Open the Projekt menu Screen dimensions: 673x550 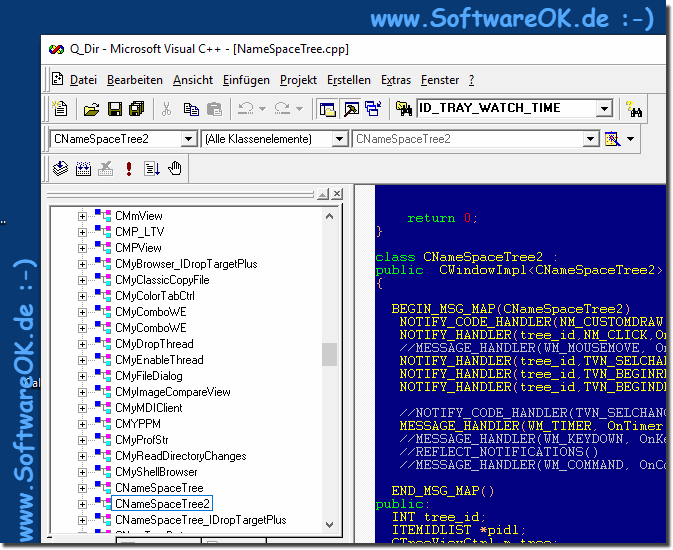click(298, 80)
